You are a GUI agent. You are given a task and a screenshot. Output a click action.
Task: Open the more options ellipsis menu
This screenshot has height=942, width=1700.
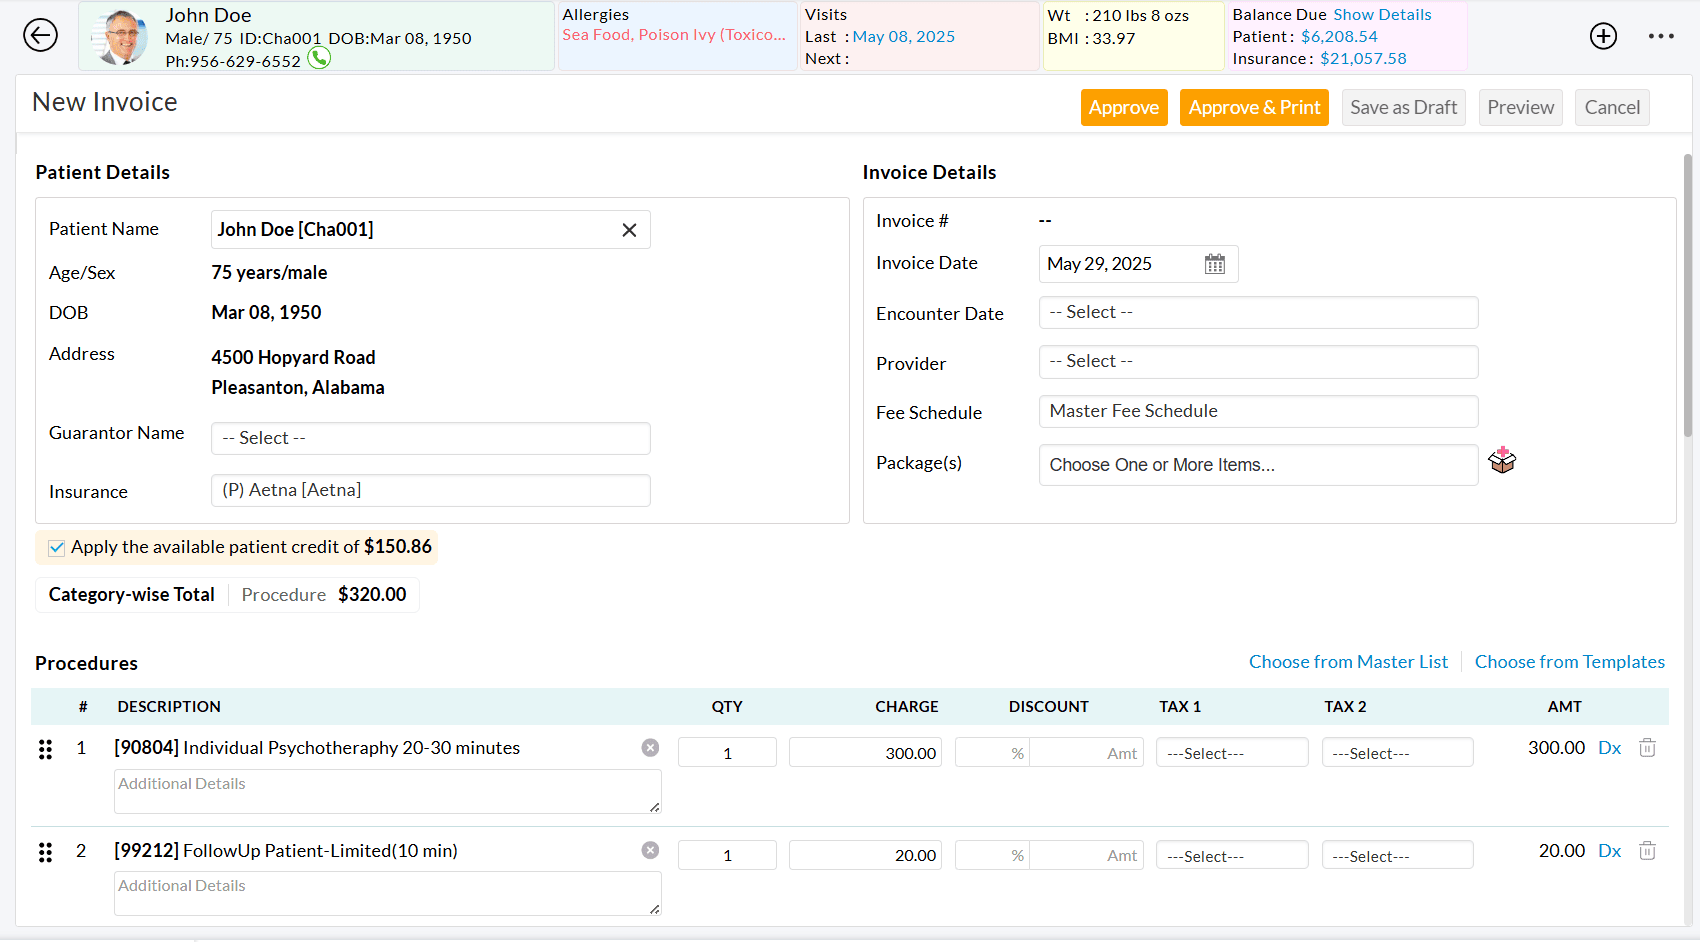(1660, 35)
